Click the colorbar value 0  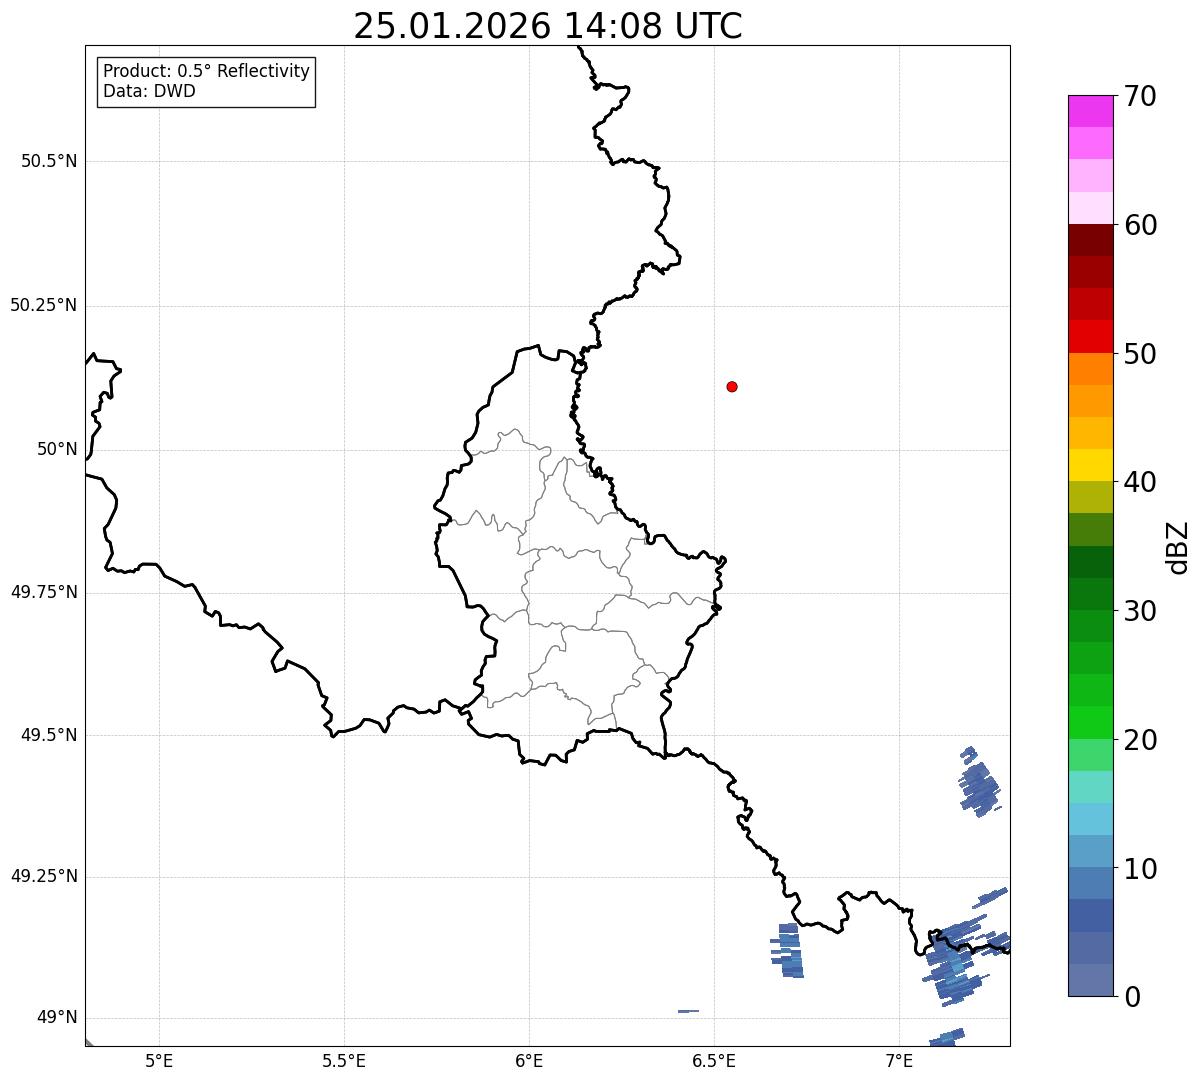(1131, 997)
